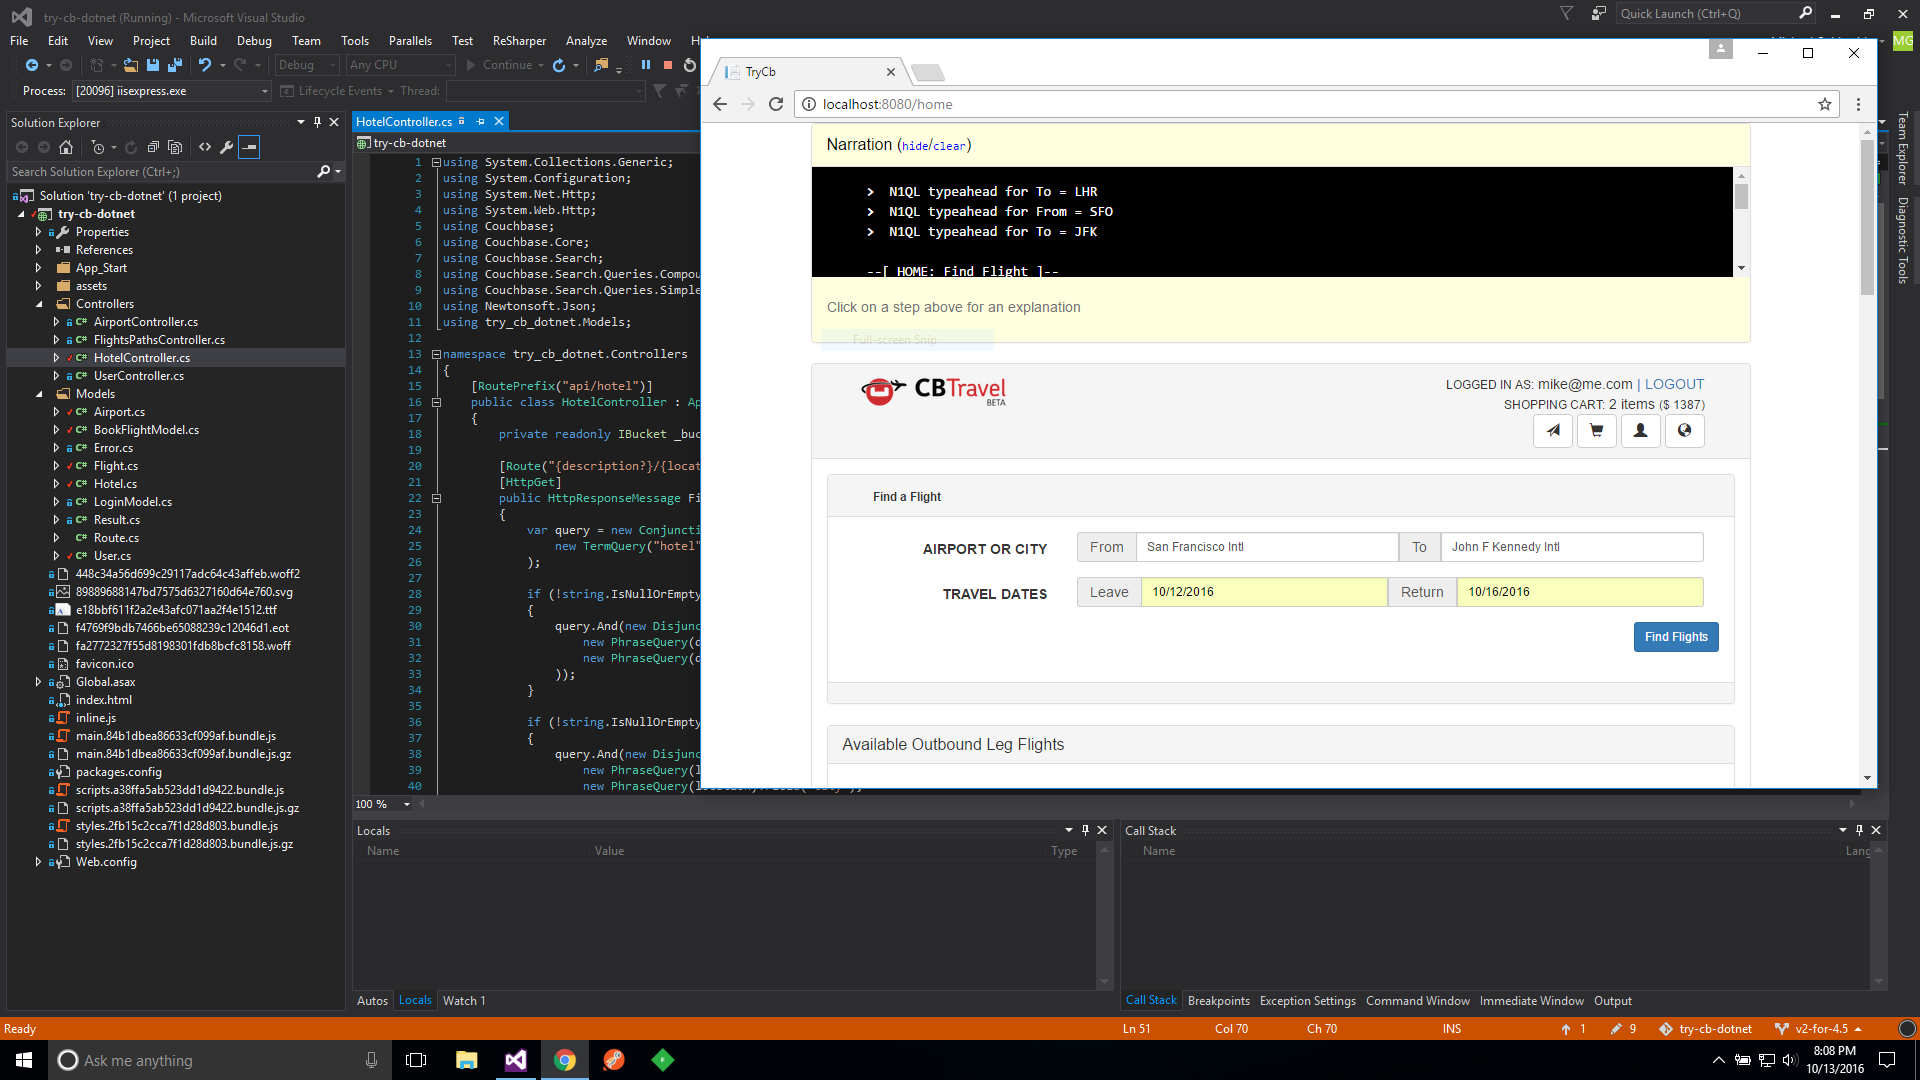The width and height of the screenshot is (1920, 1080).
Task: Click the Visual Studio taskbar icon
Action: (516, 1060)
